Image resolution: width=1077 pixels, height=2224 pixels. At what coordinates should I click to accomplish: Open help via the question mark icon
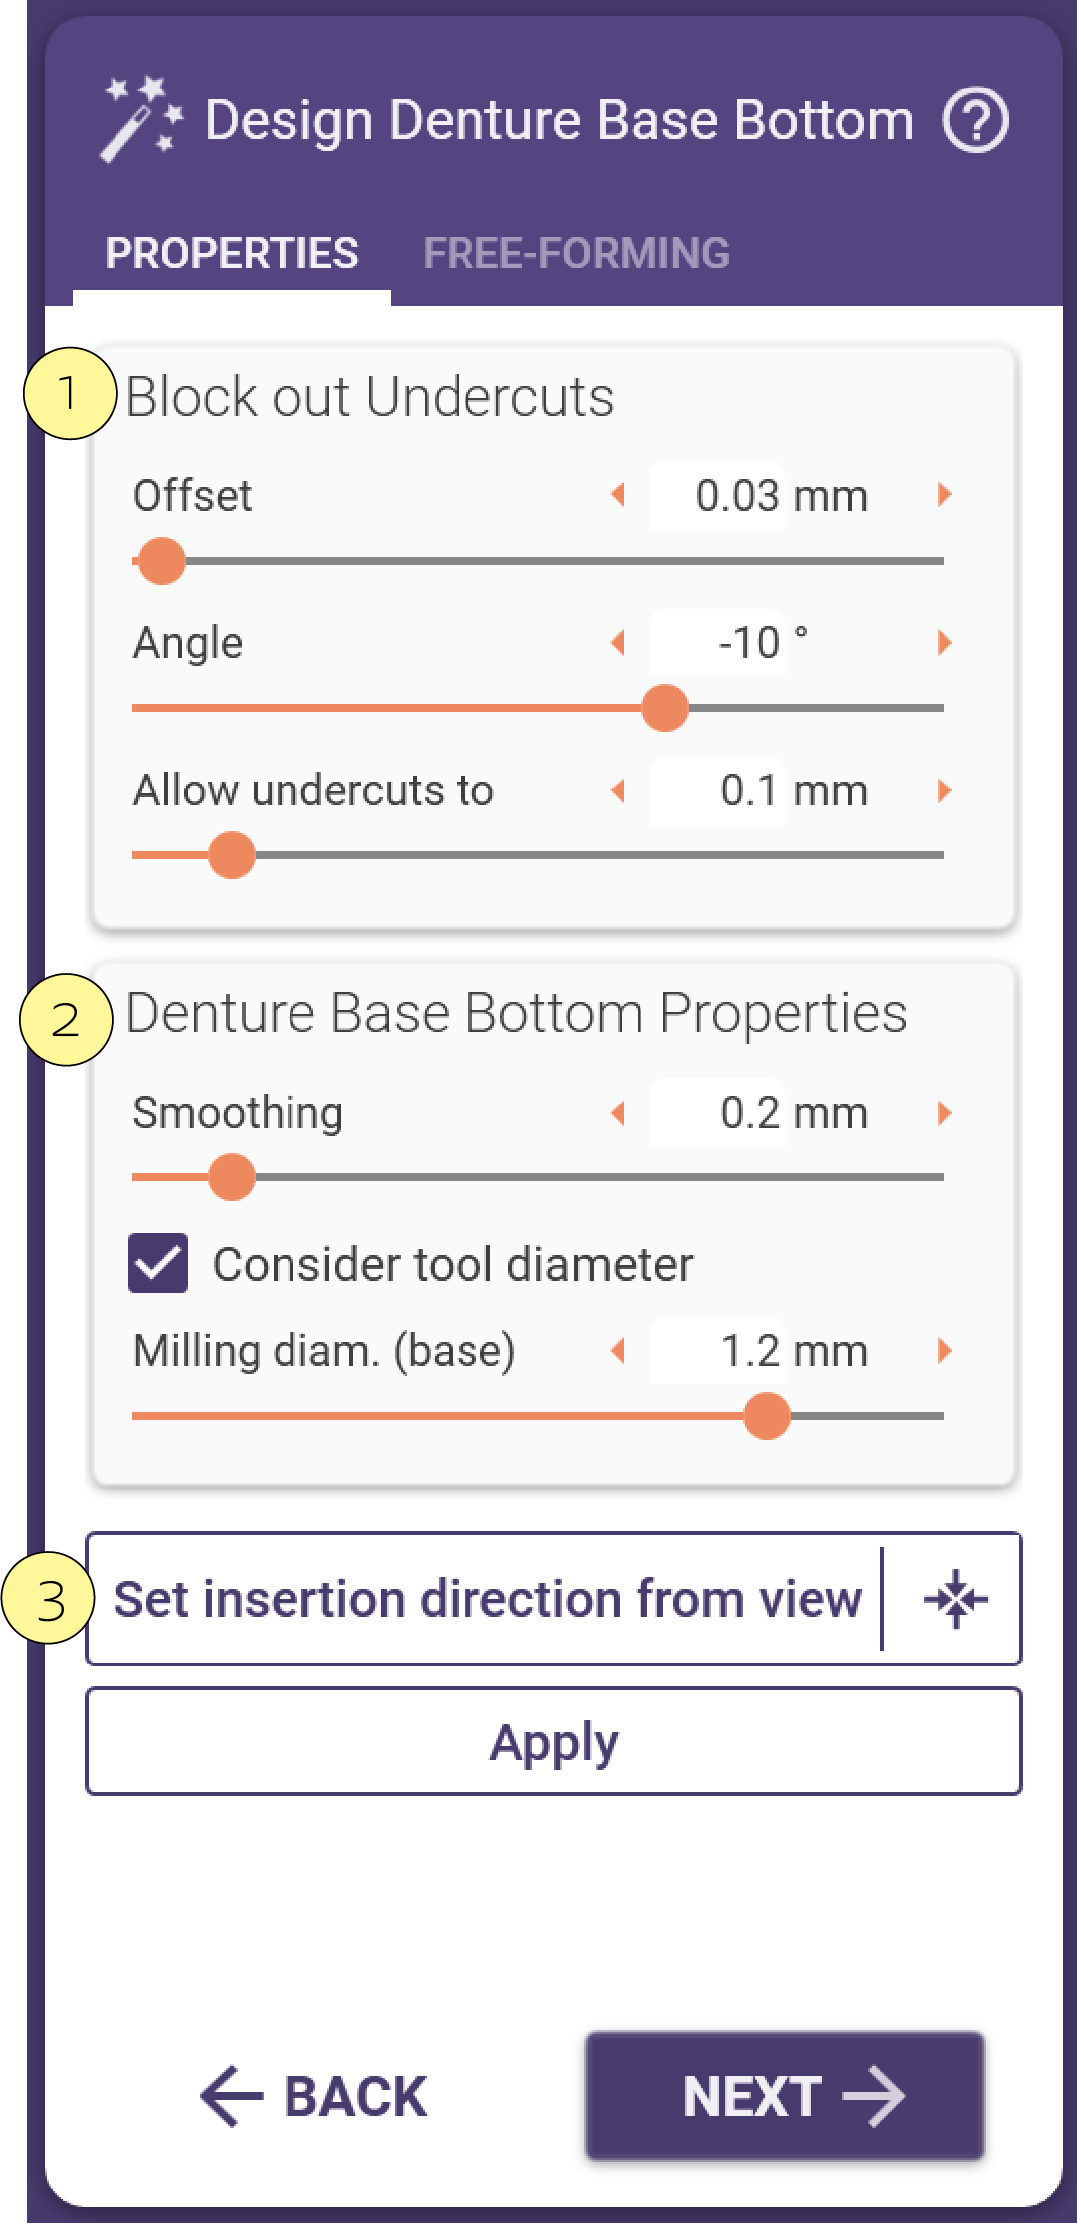pyautogui.click(x=975, y=120)
